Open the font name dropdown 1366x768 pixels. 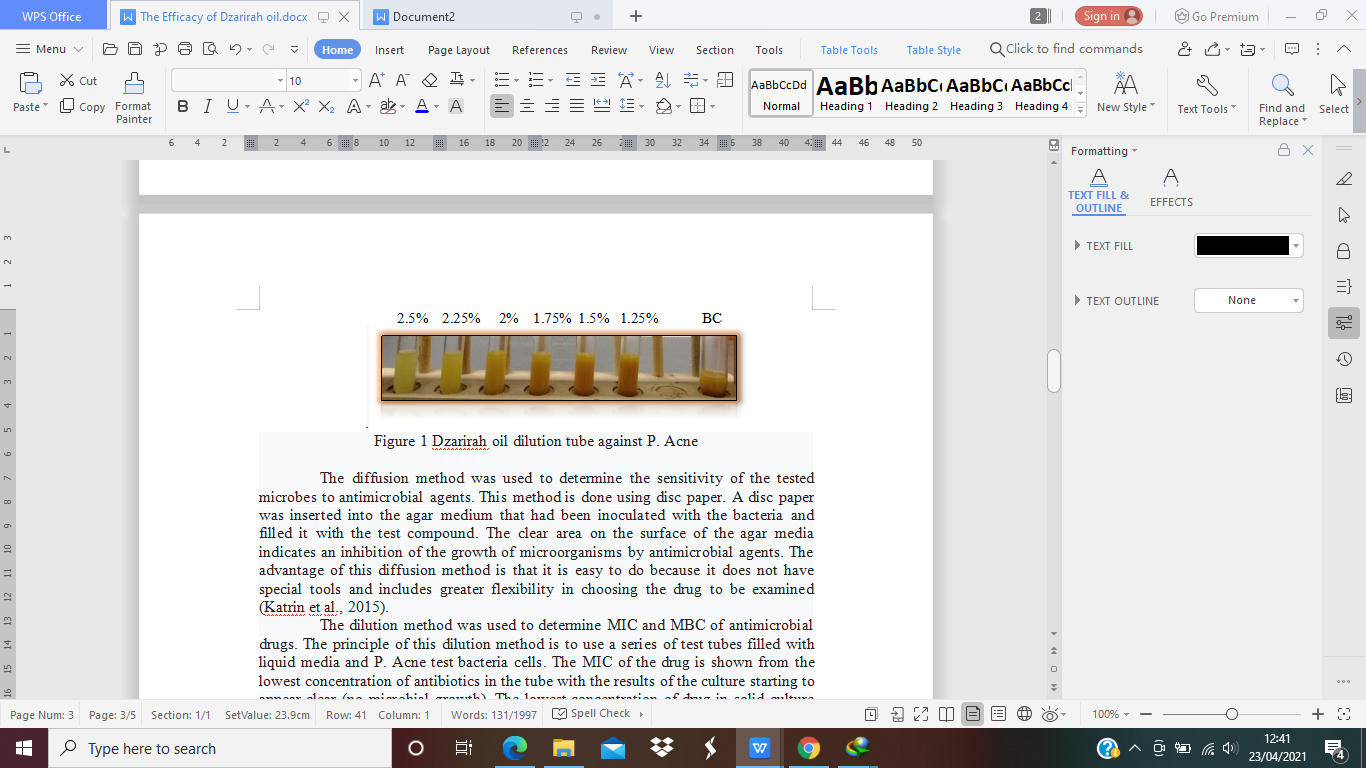(x=280, y=81)
